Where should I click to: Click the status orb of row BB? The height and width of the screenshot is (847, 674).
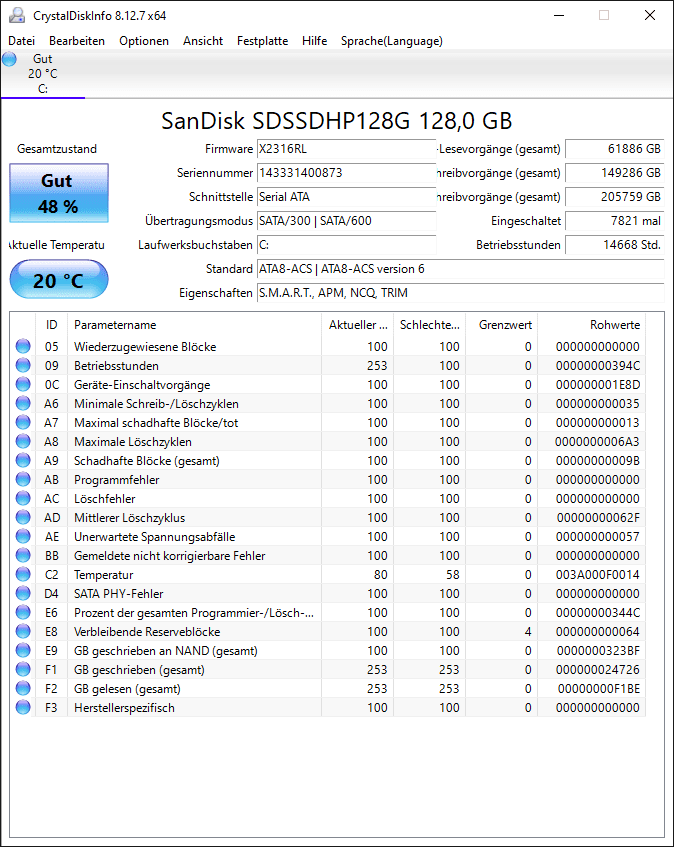click(23, 555)
